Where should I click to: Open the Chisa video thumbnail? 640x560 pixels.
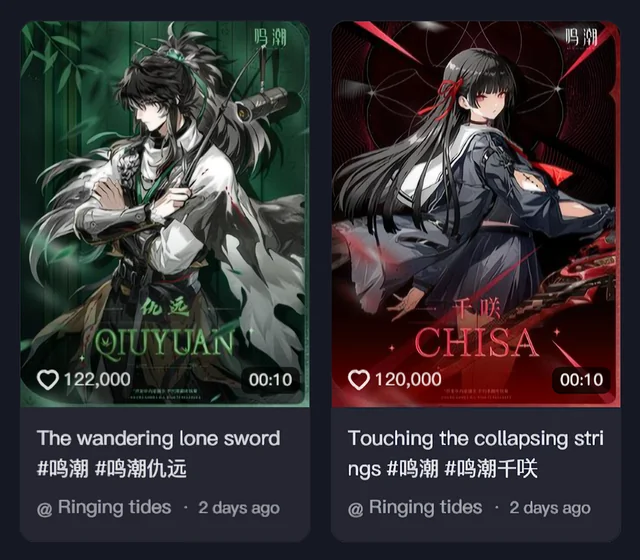(x=476, y=214)
